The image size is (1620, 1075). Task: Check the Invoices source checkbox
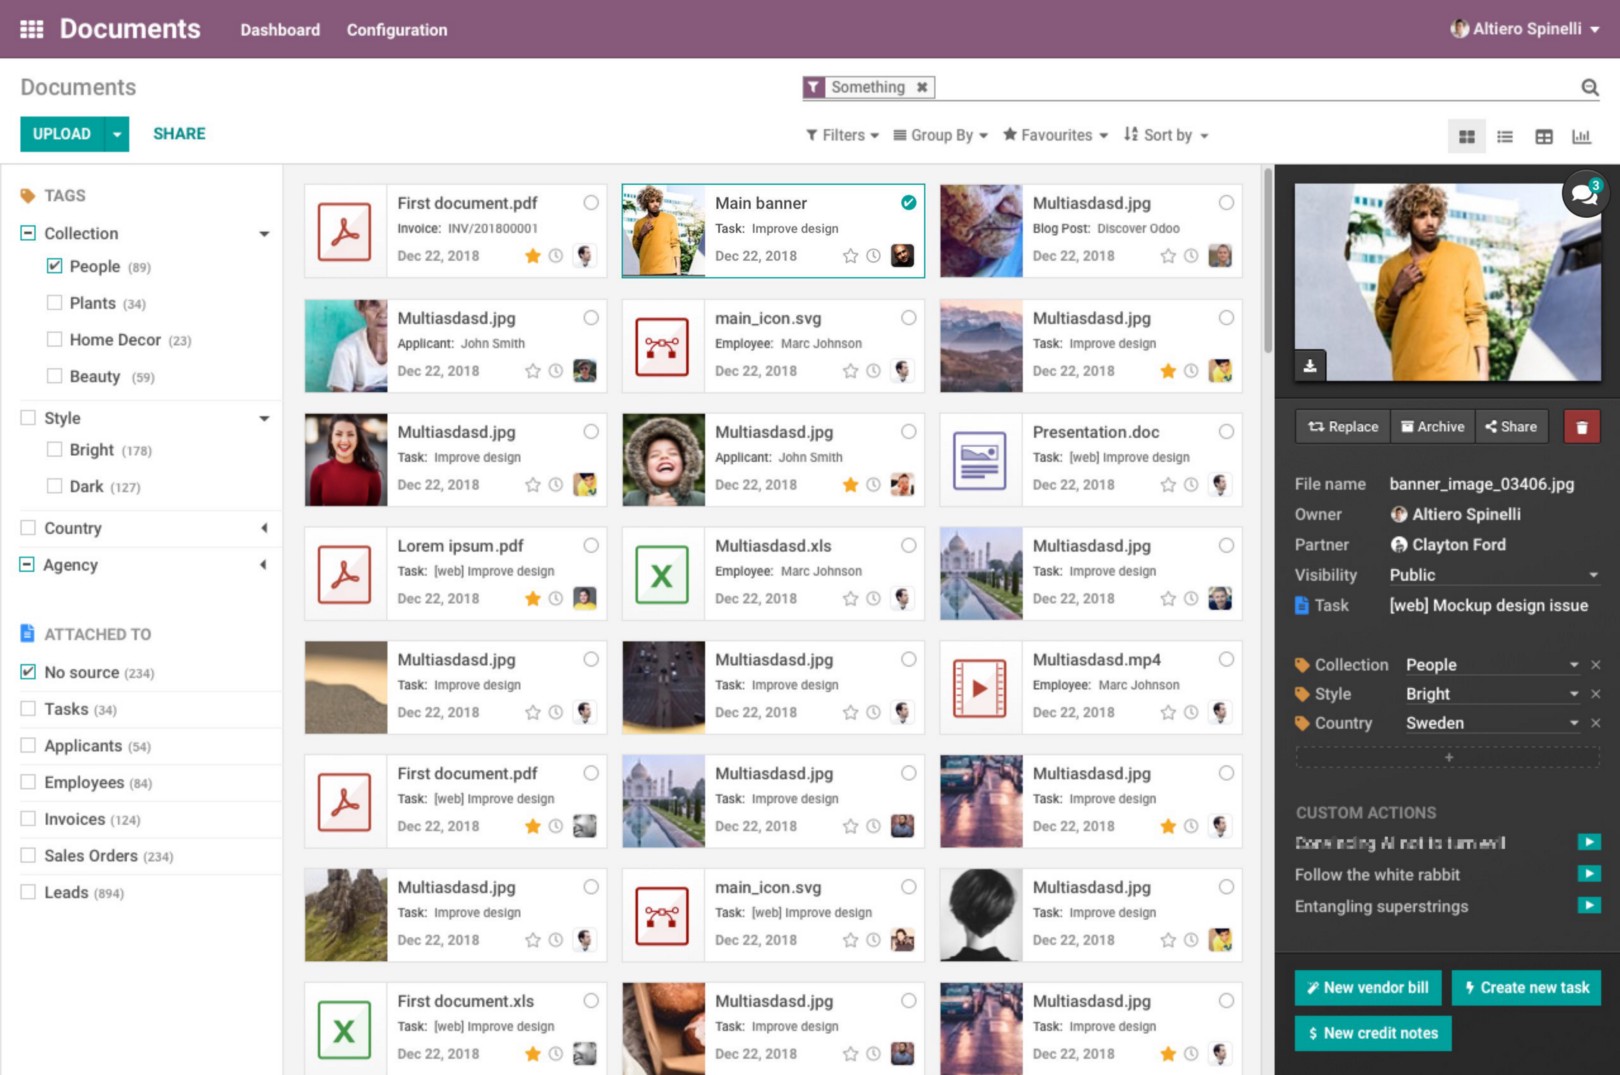[x=28, y=819]
